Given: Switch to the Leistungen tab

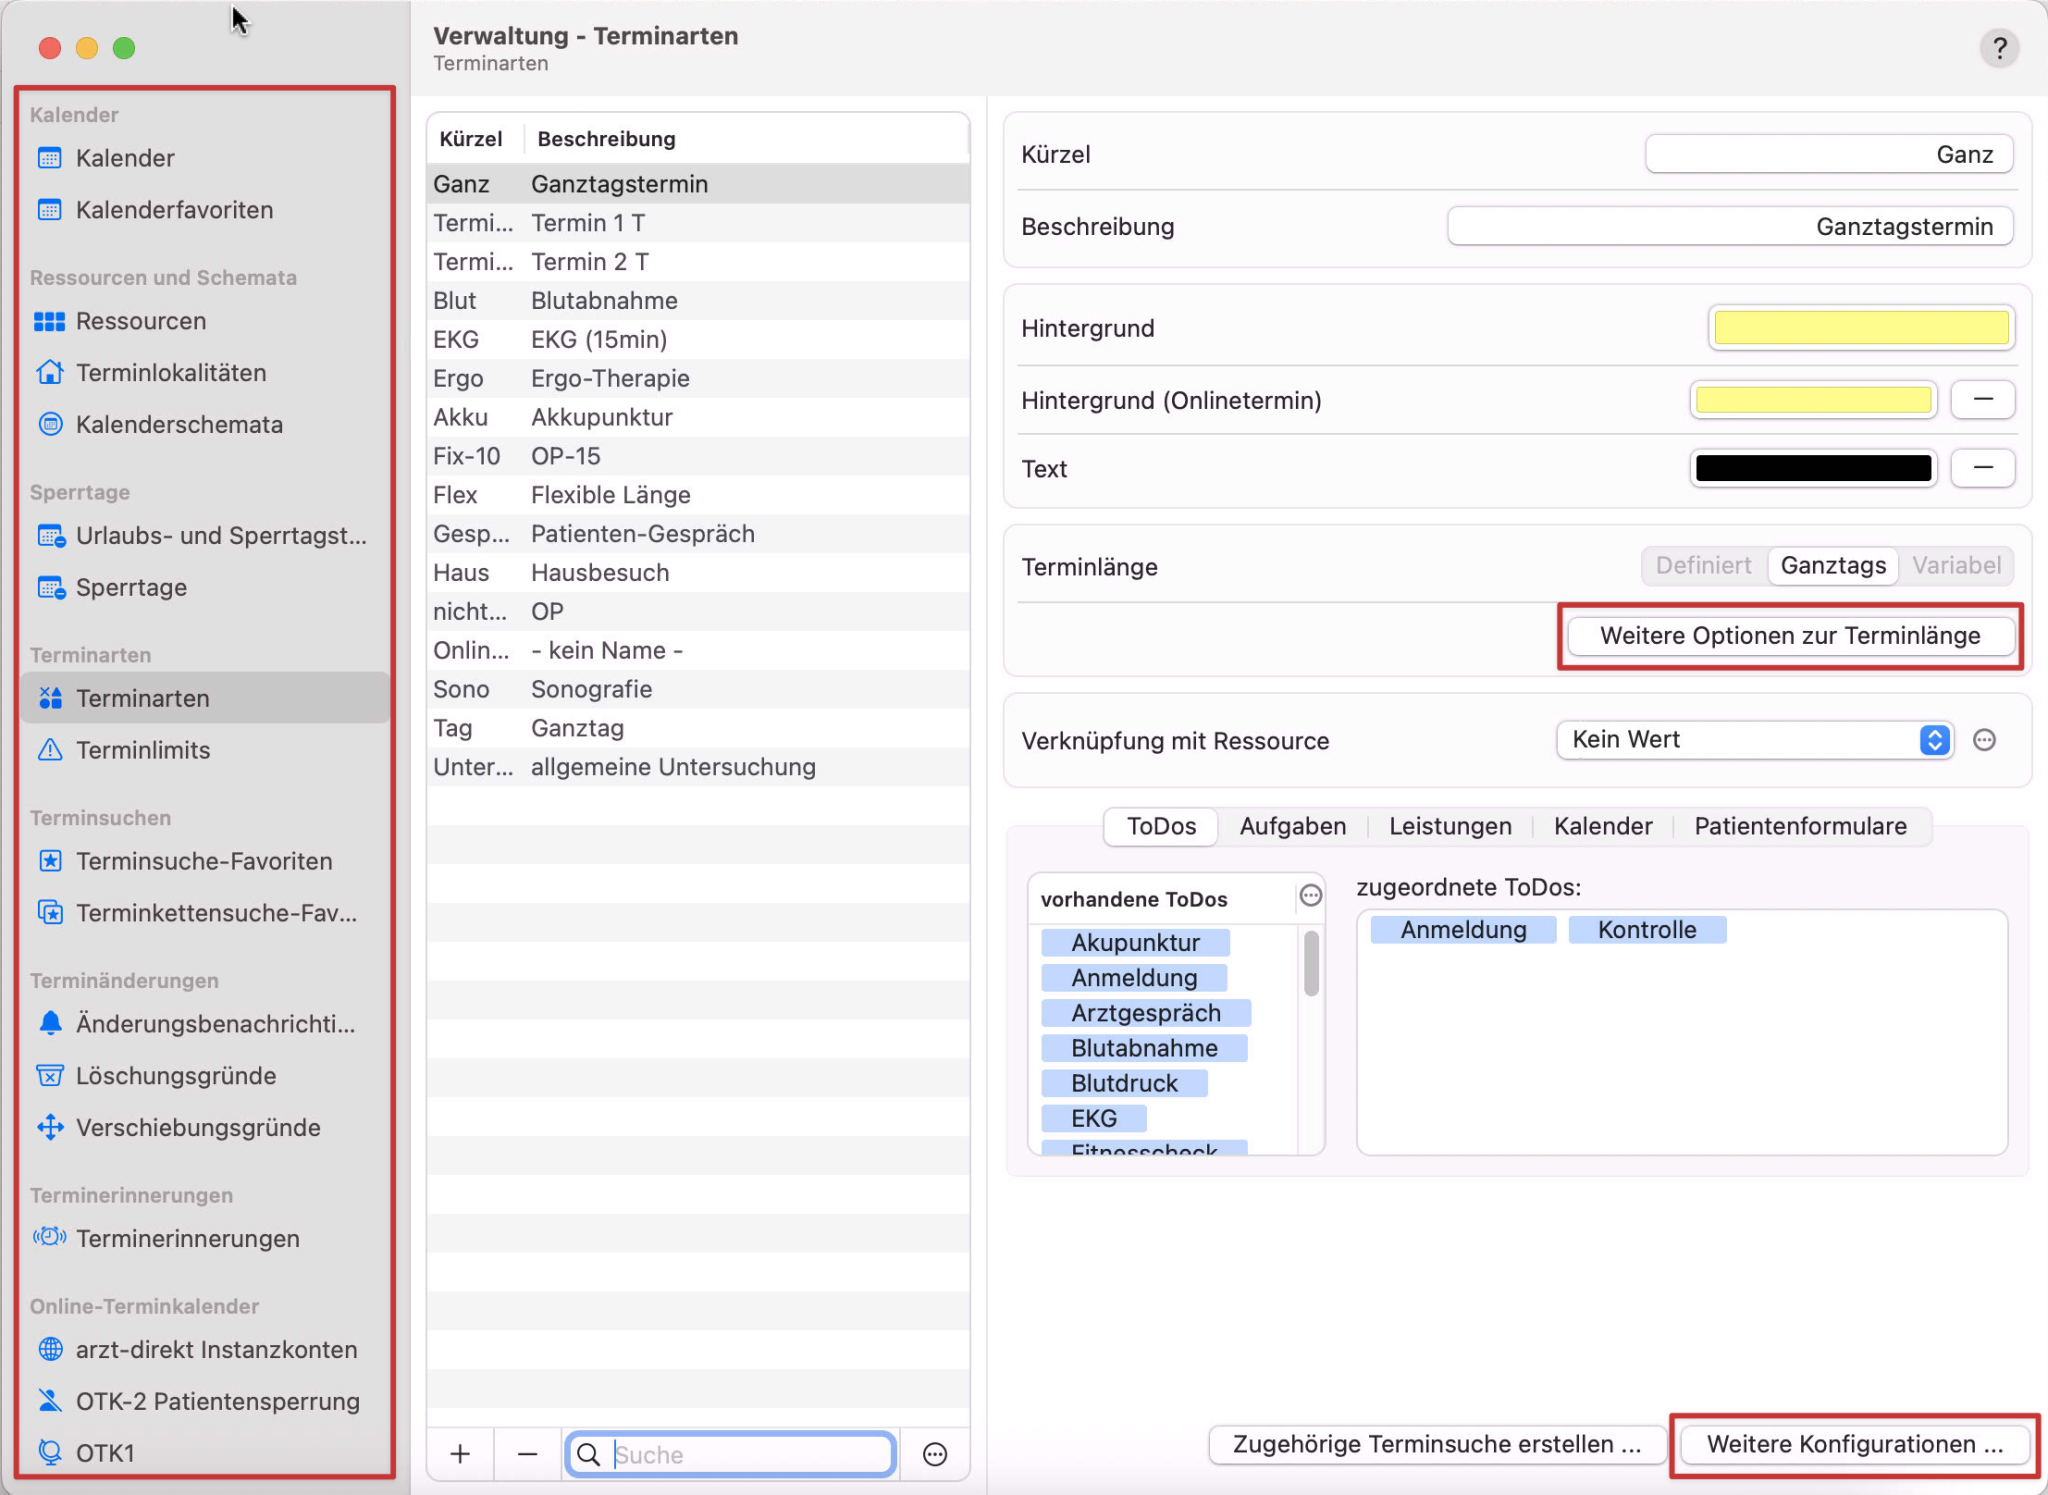Looking at the screenshot, I should (1449, 827).
